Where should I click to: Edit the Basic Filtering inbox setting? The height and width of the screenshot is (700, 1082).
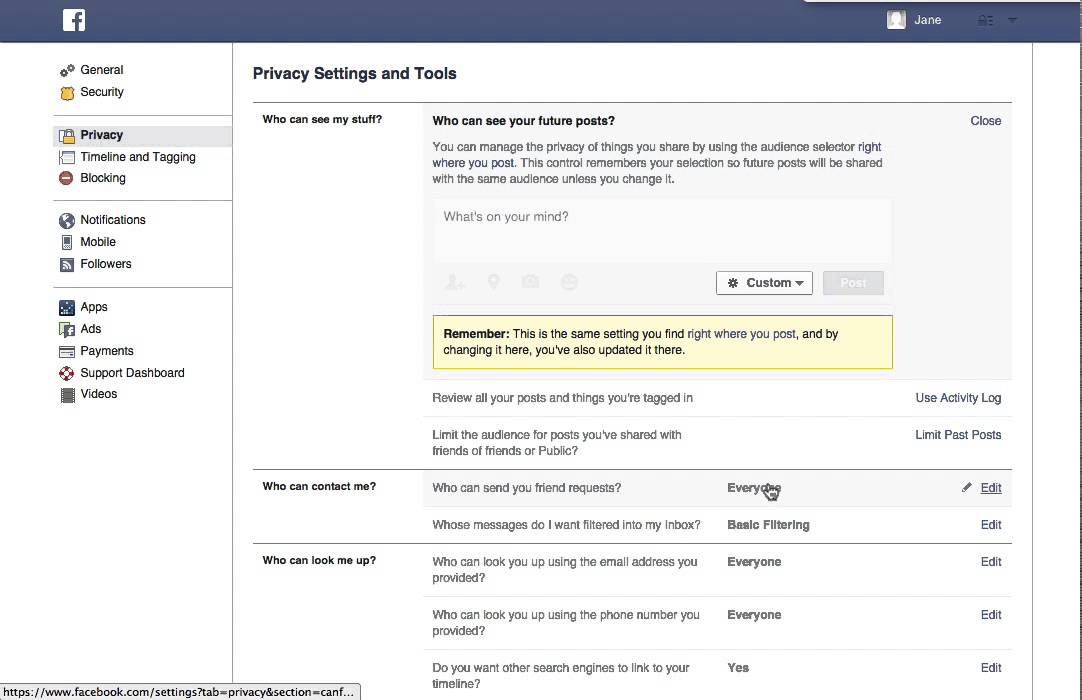(x=991, y=525)
